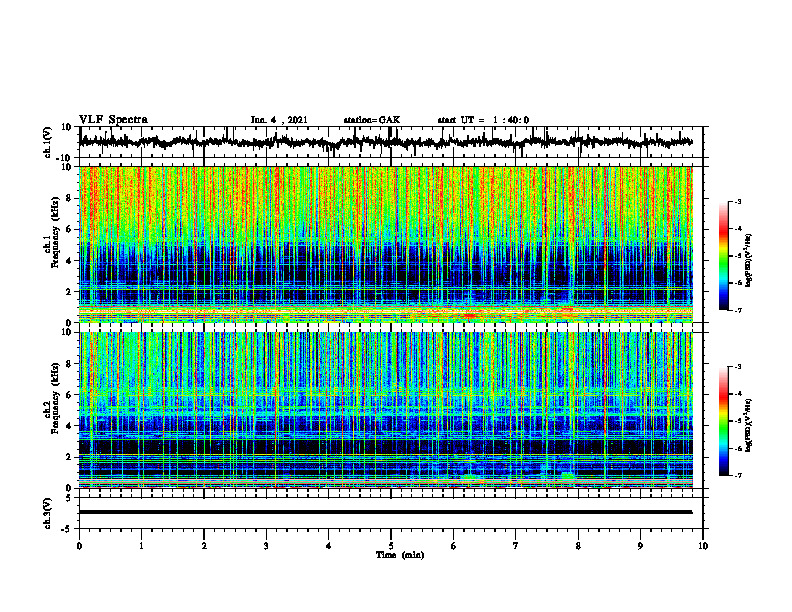Viewport: 792px width, 612px height.
Task: Click the time axis tick label "1"
Action: click(x=141, y=546)
